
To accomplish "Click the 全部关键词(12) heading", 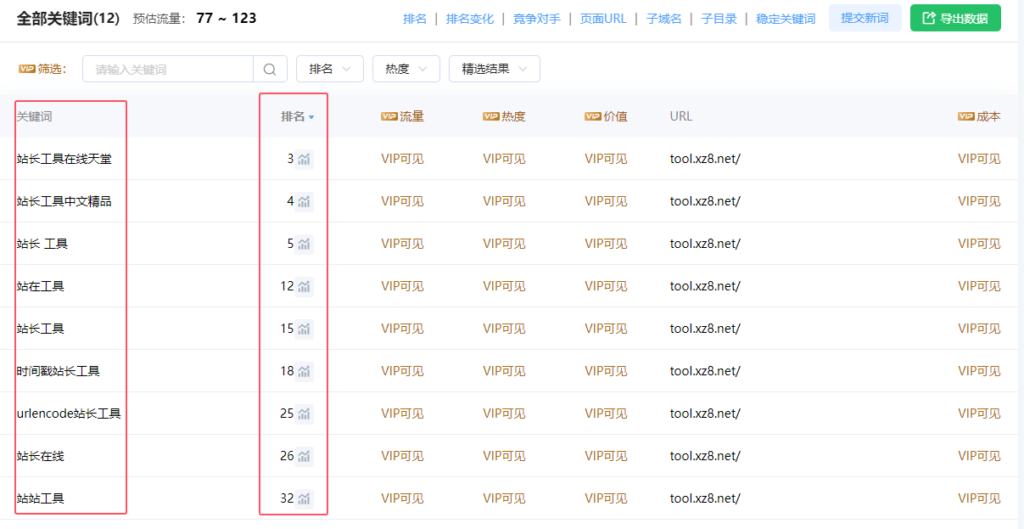I will [68, 18].
